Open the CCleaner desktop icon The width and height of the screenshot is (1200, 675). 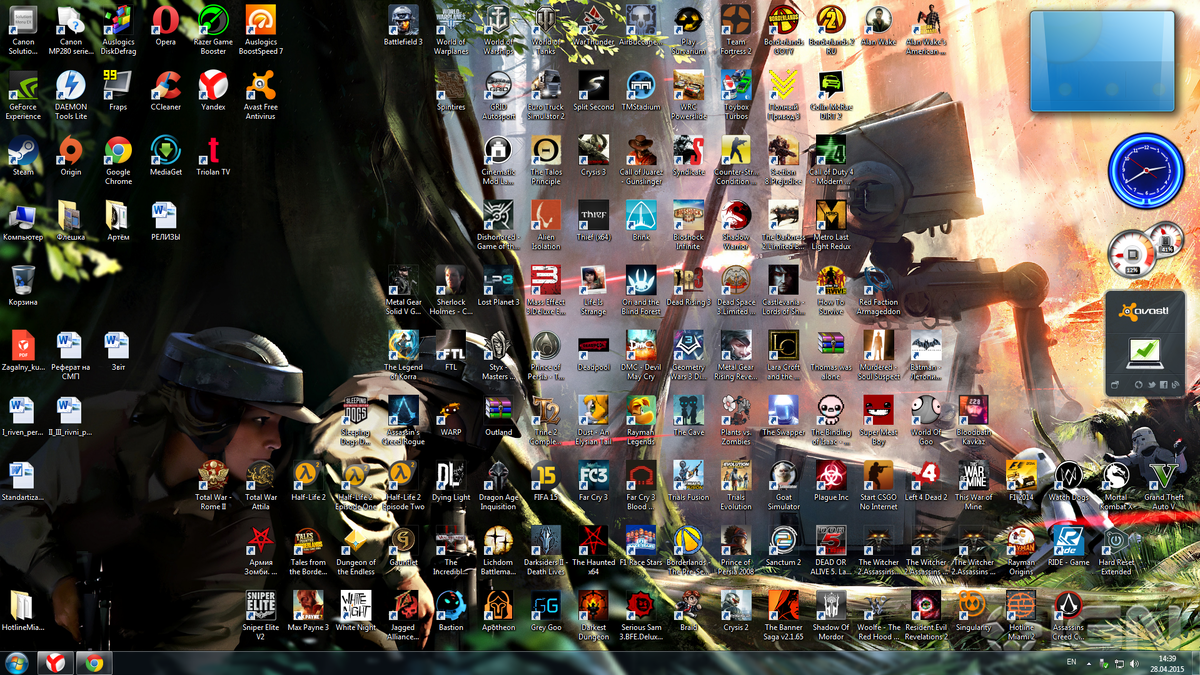166,90
